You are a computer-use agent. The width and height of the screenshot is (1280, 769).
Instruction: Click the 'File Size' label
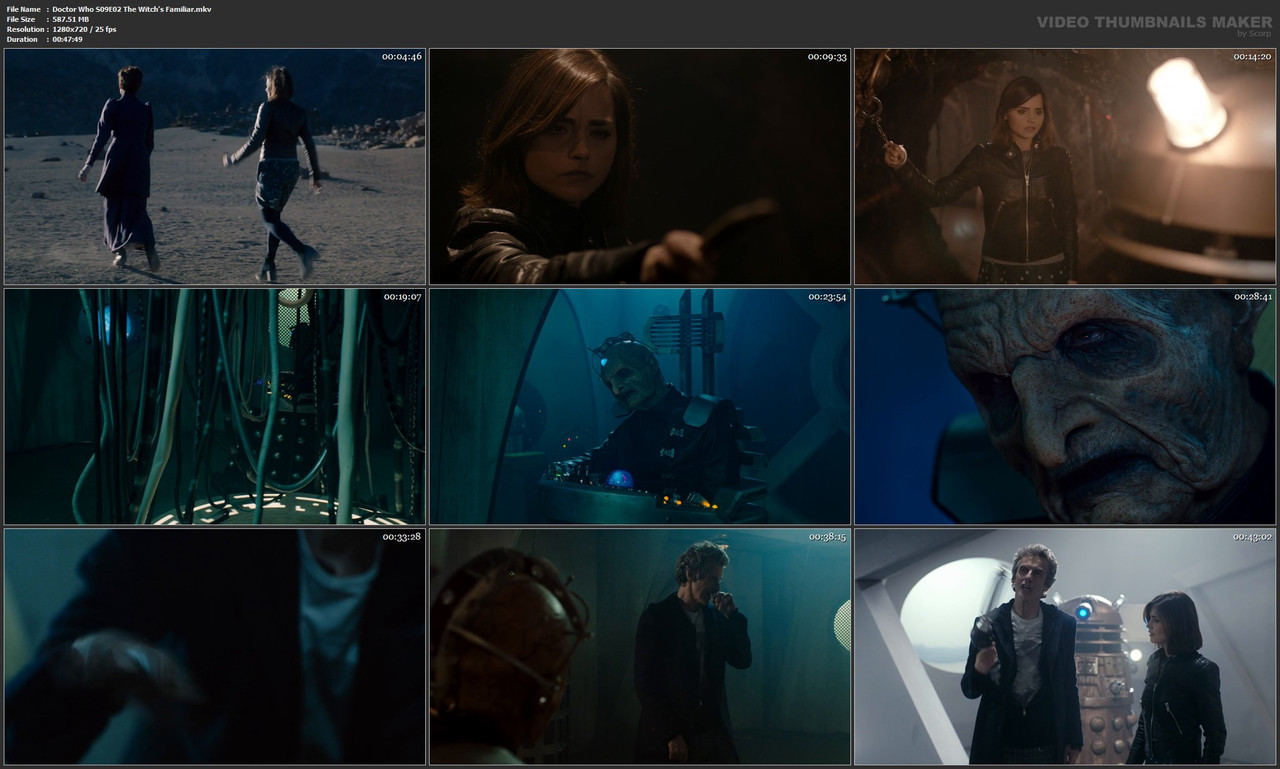[21, 19]
